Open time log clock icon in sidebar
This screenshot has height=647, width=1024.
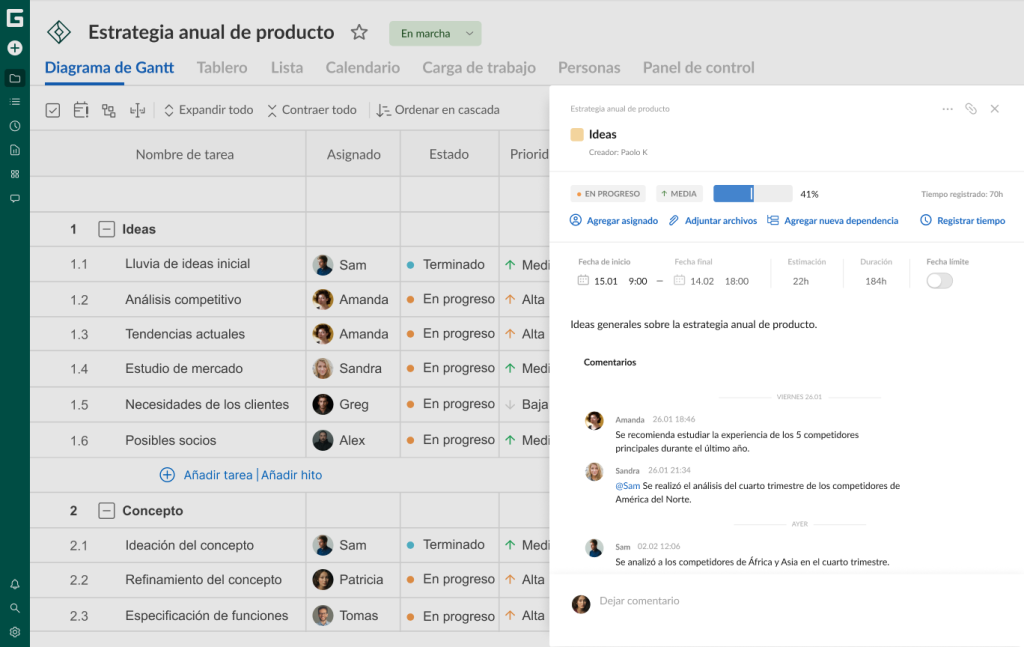point(14,126)
